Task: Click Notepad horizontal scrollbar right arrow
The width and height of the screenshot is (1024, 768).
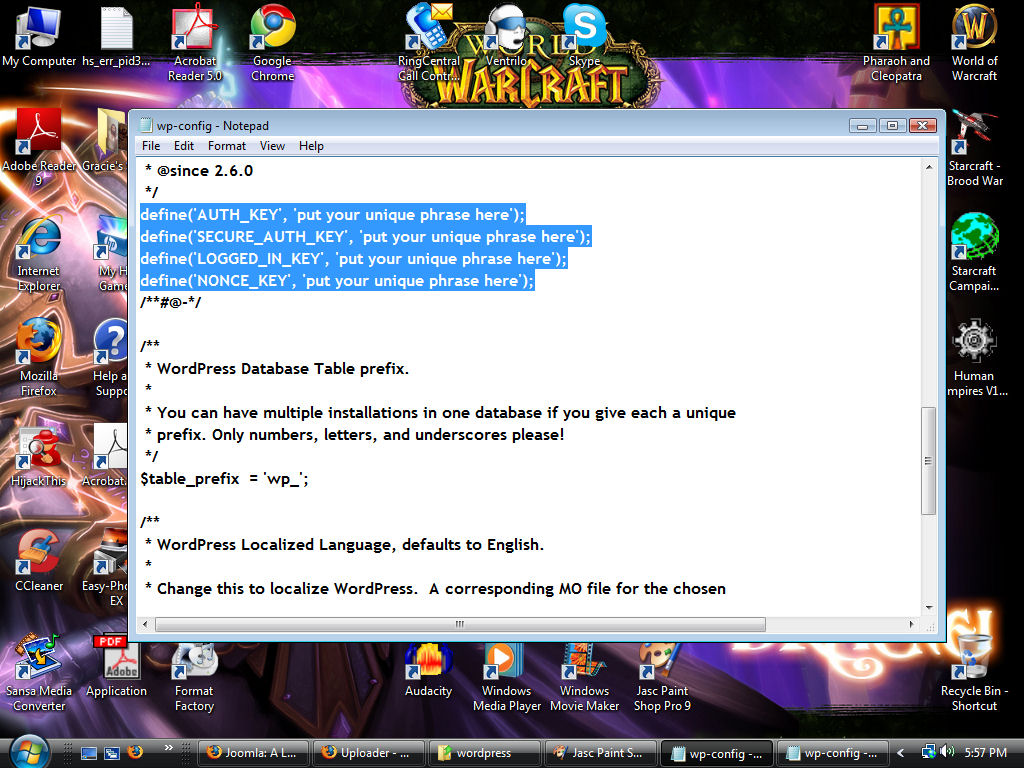Action: pos(911,624)
